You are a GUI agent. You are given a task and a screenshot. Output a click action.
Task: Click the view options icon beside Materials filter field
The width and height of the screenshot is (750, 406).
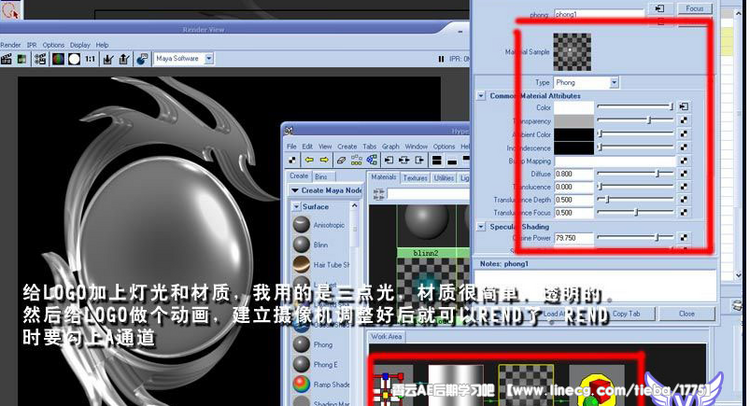tap(378, 193)
